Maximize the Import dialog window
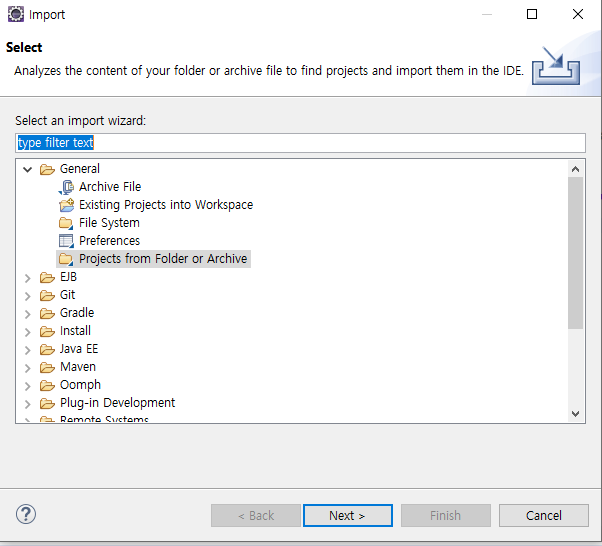The image size is (602, 546). (x=532, y=14)
